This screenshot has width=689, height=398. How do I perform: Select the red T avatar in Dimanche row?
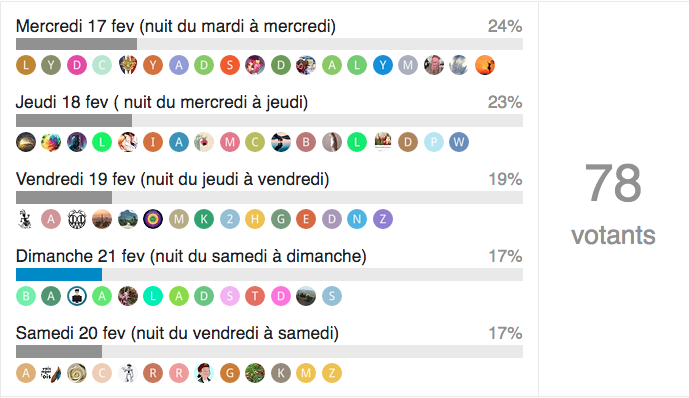255,296
